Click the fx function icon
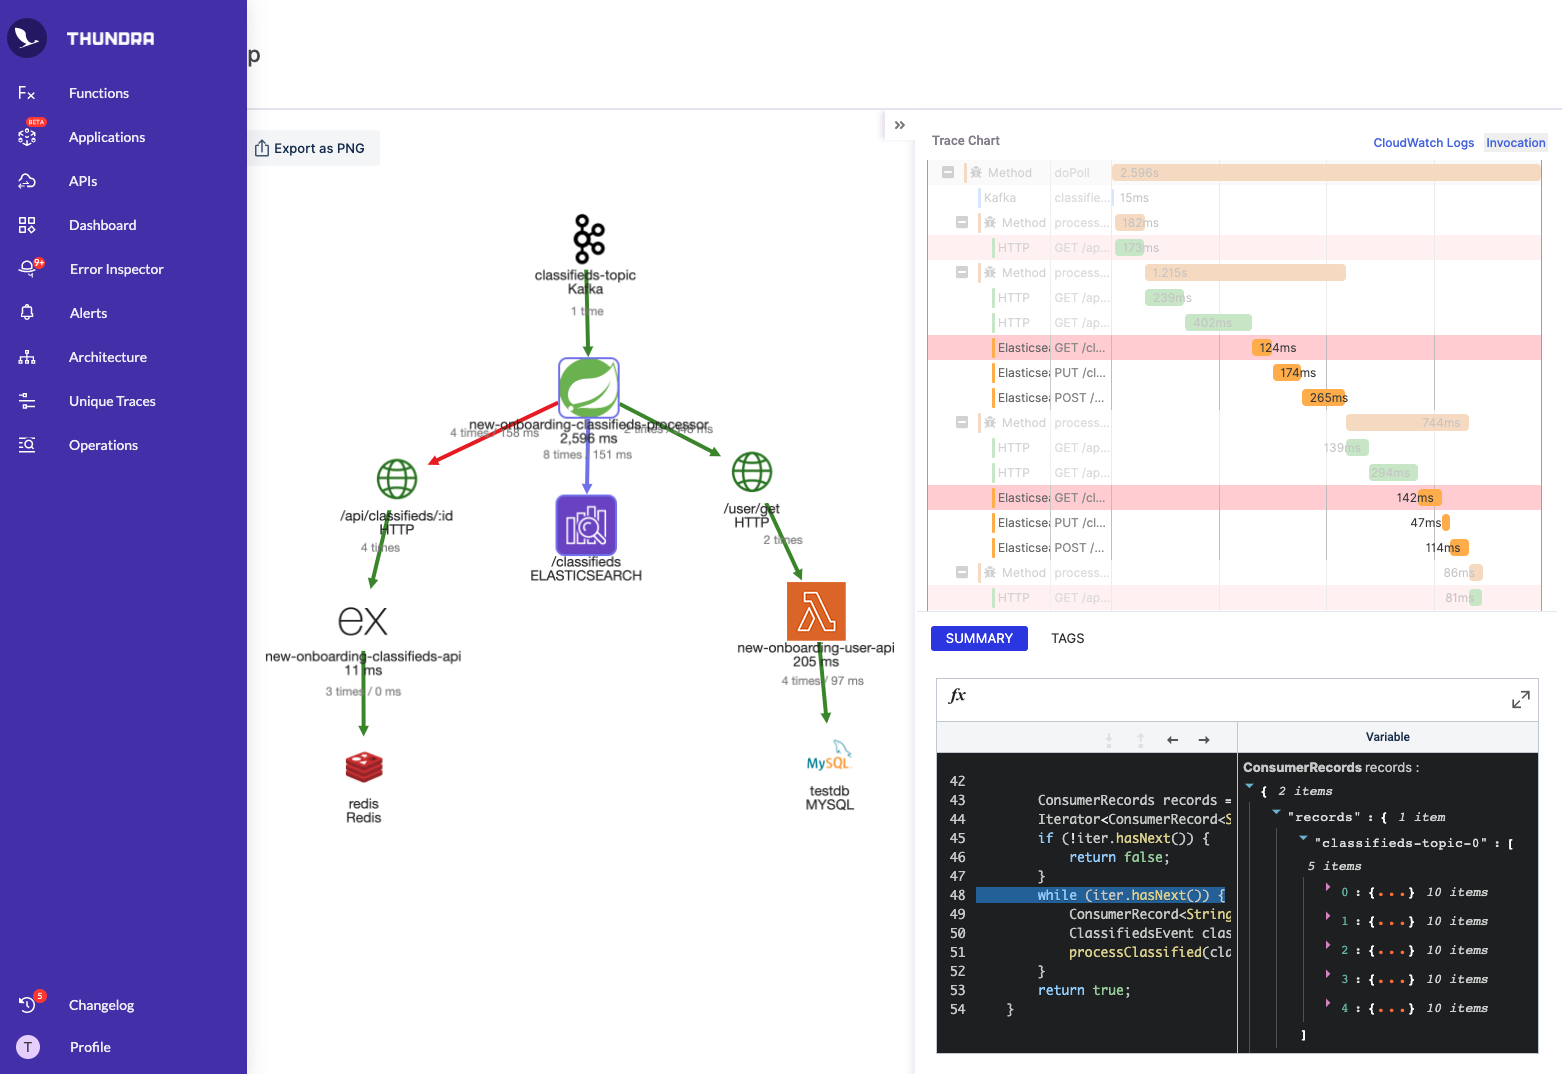This screenshot has height=1074, width=1562. pyautogui.click(x=957, y=695)
